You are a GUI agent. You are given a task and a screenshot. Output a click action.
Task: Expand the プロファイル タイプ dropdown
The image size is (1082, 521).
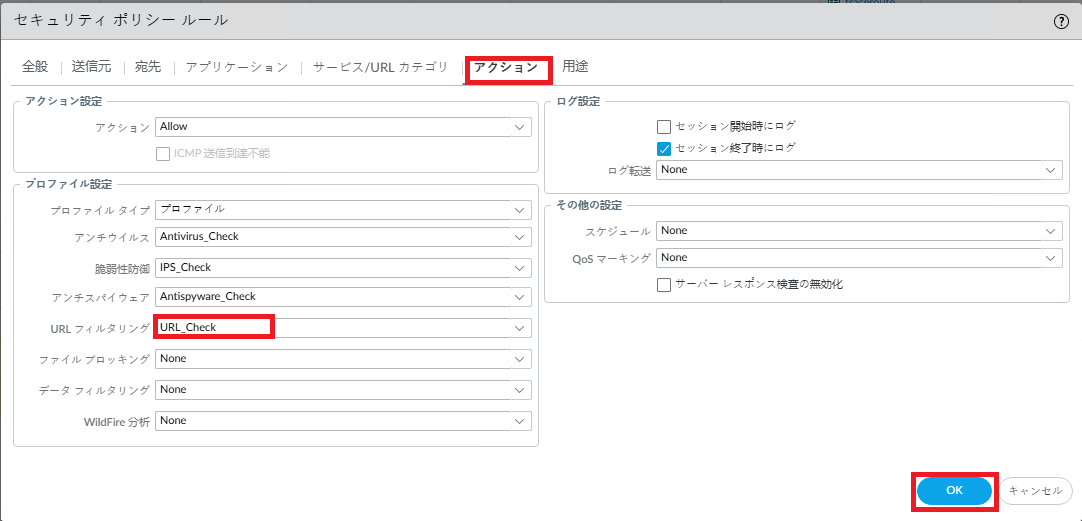pos(343,210)
